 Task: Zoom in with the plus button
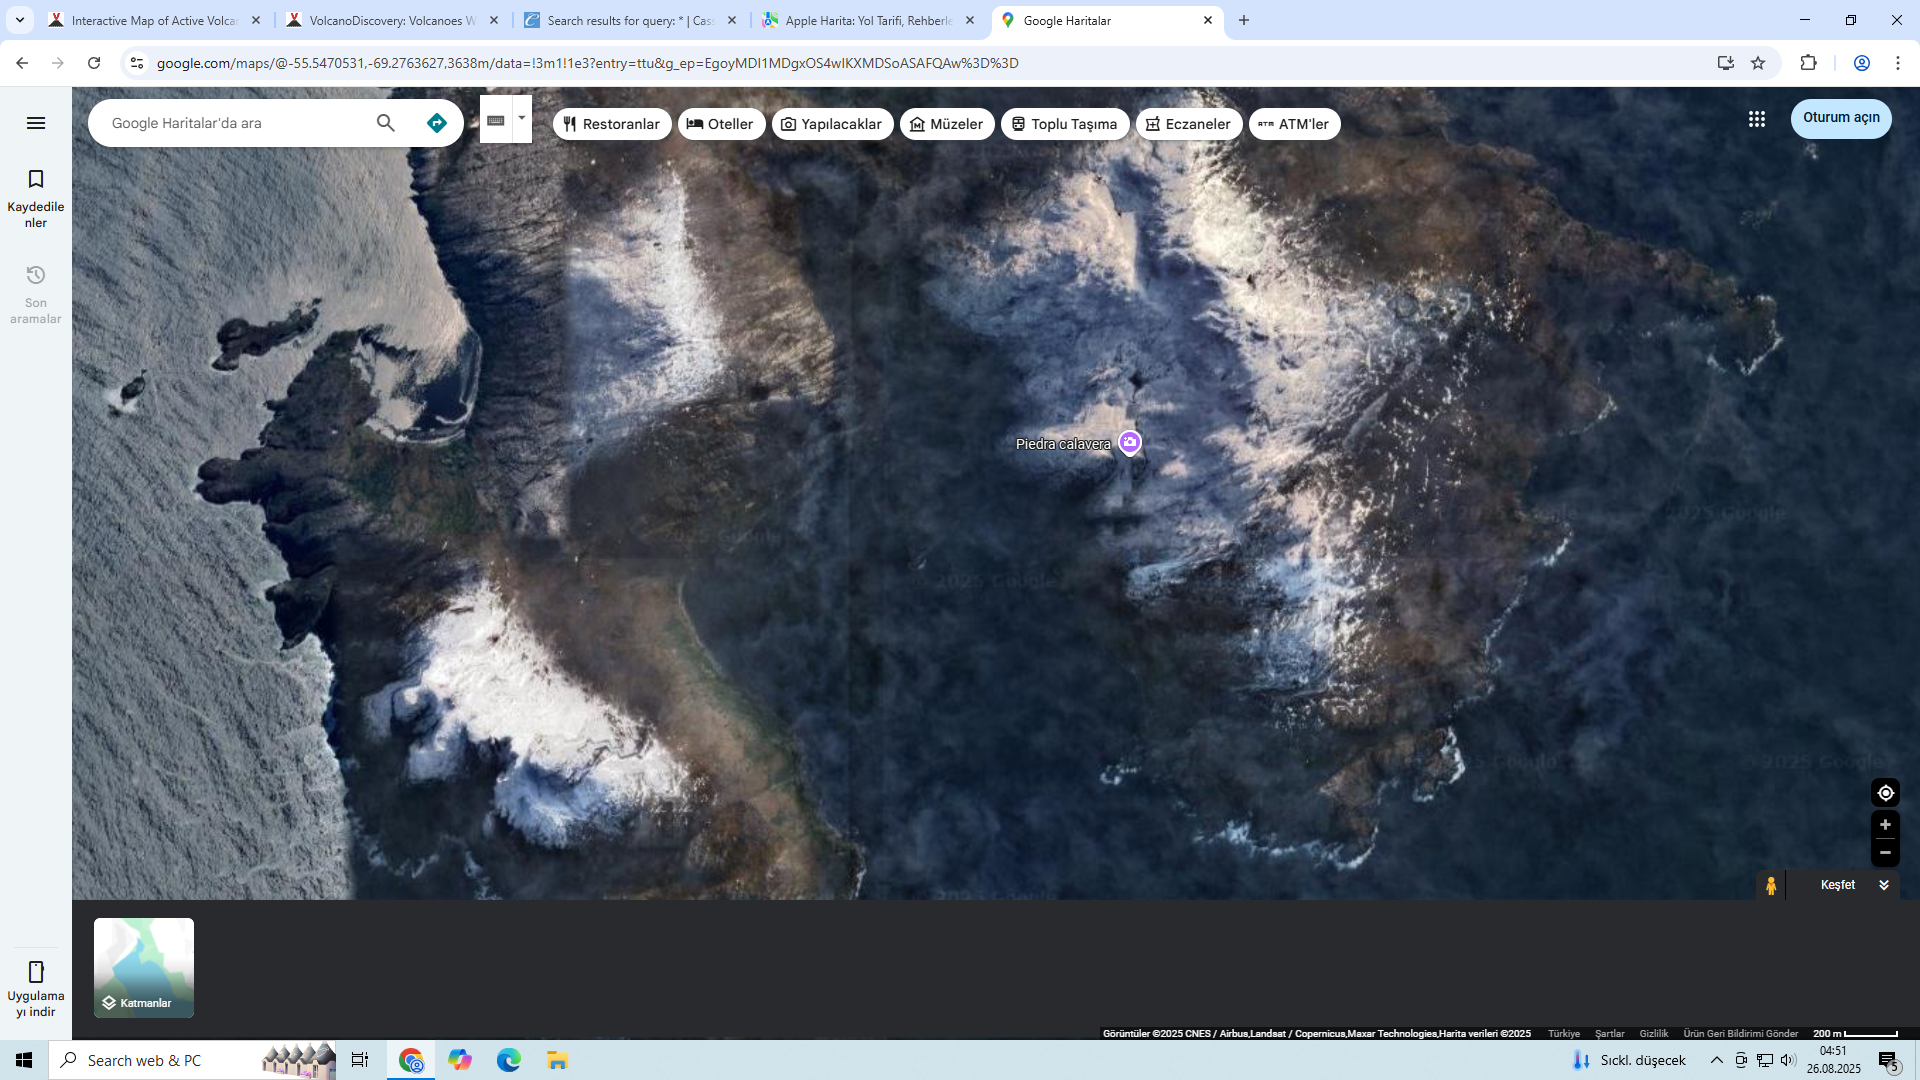coord(1885,825)
